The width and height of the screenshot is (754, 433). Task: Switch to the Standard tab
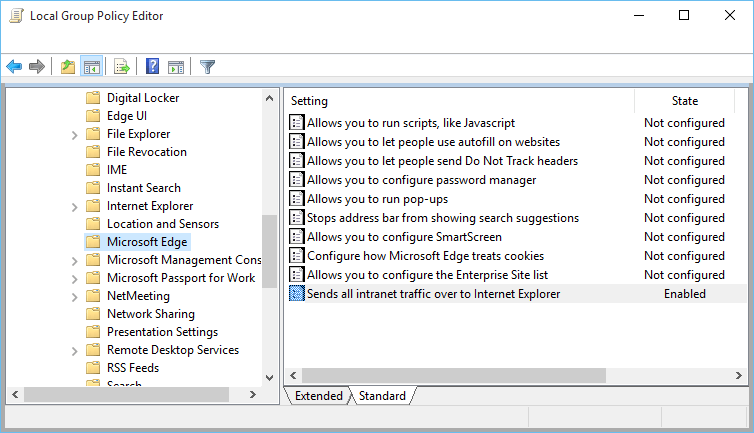[382, 395]
